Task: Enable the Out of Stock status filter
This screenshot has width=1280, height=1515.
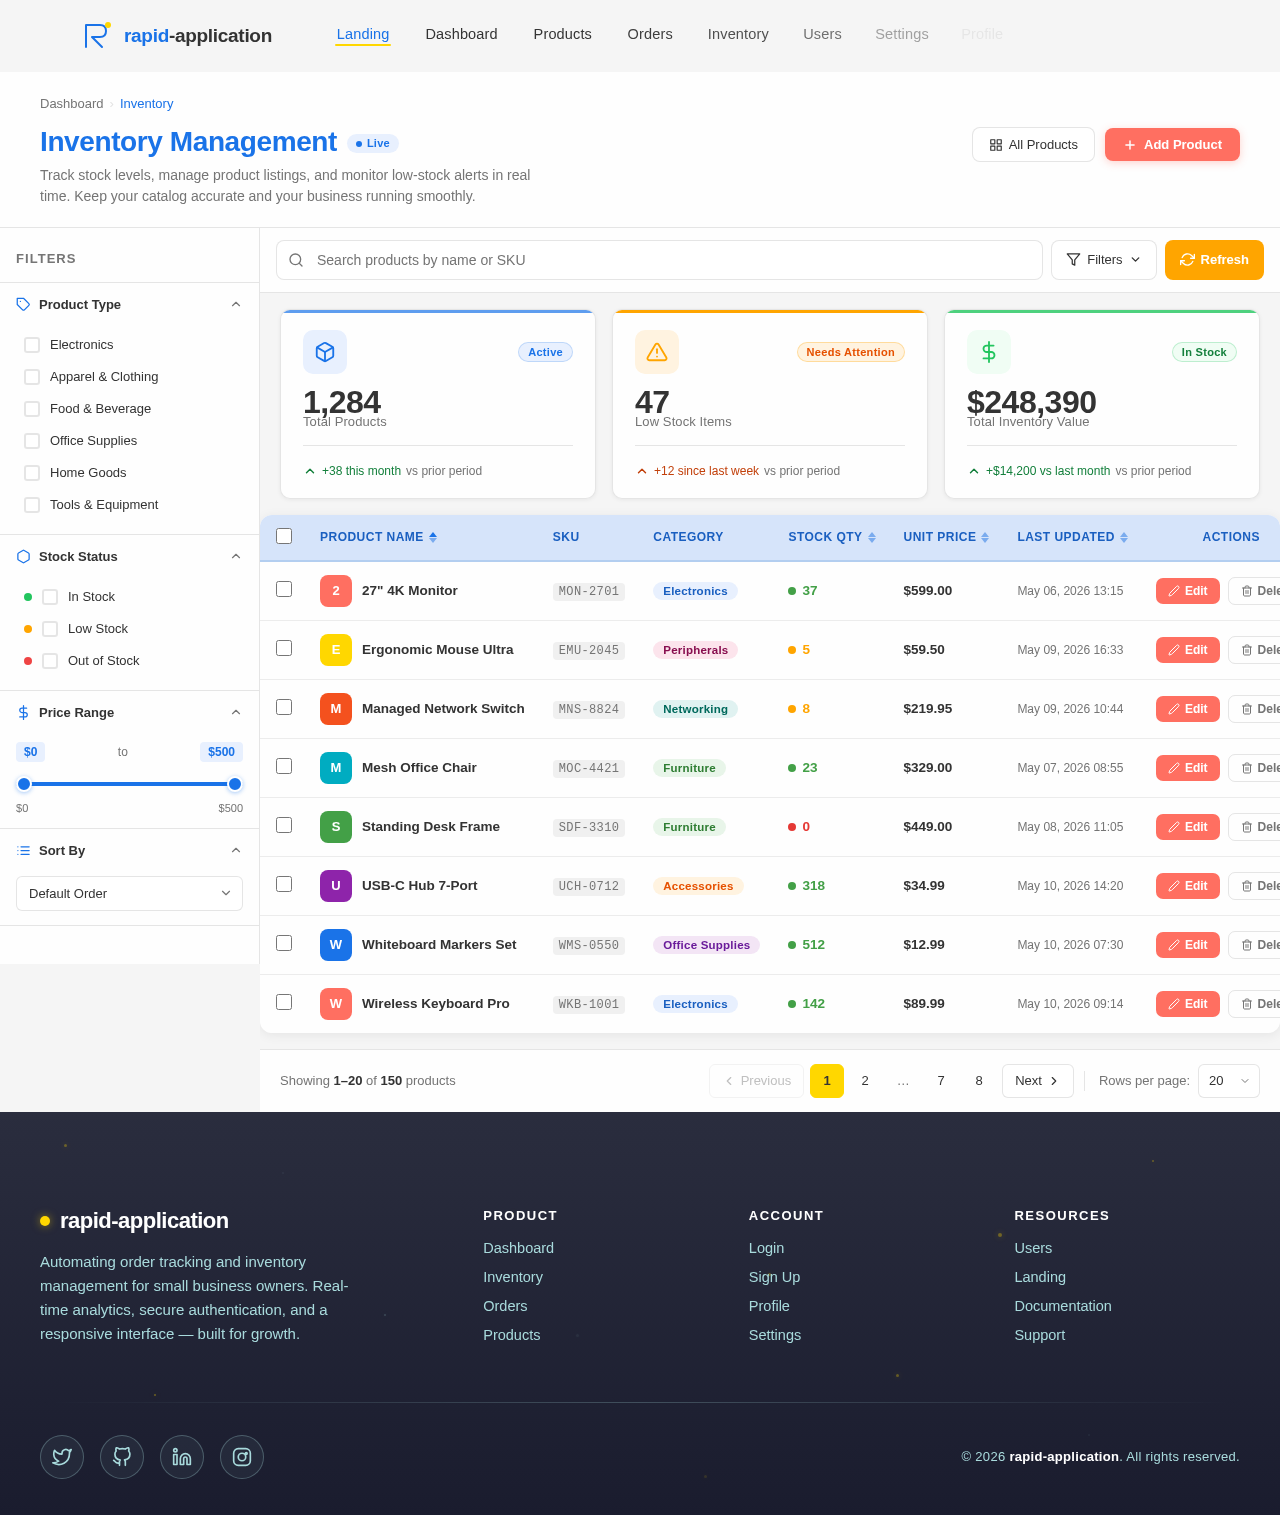Action: point(50,661)
